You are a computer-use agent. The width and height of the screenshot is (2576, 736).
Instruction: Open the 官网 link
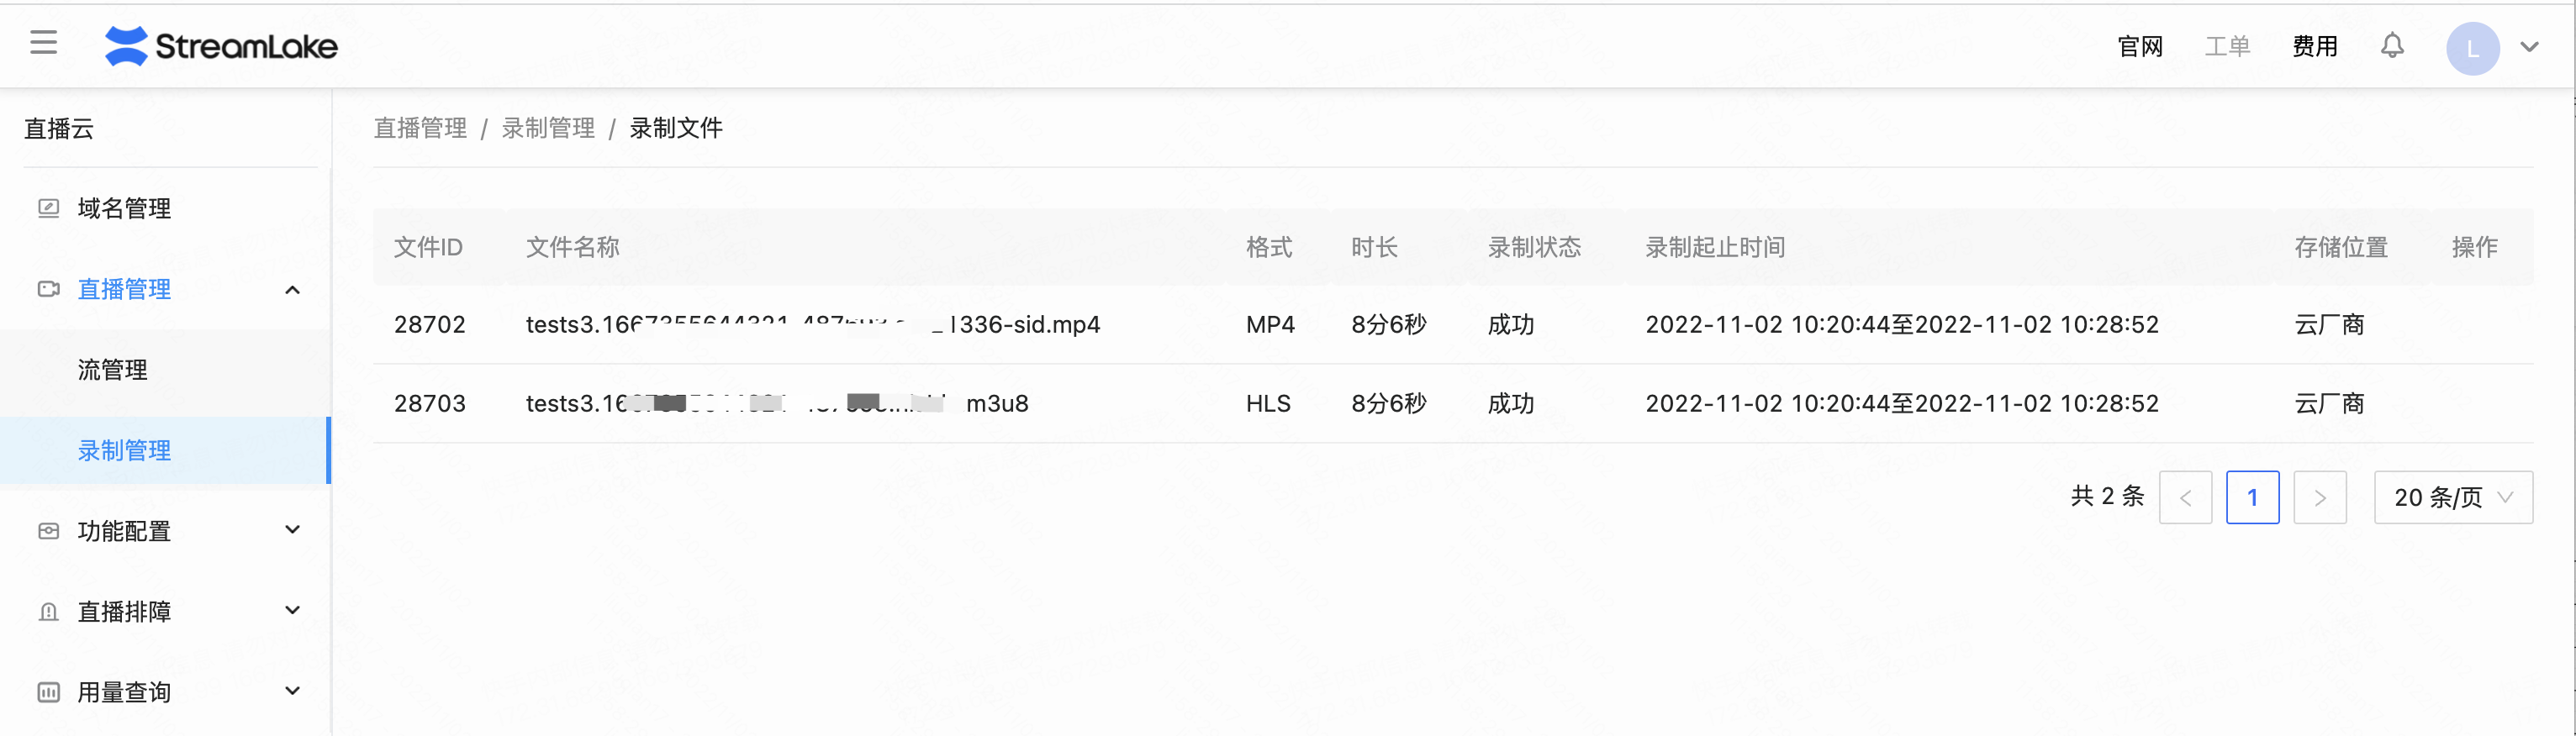2140,47
